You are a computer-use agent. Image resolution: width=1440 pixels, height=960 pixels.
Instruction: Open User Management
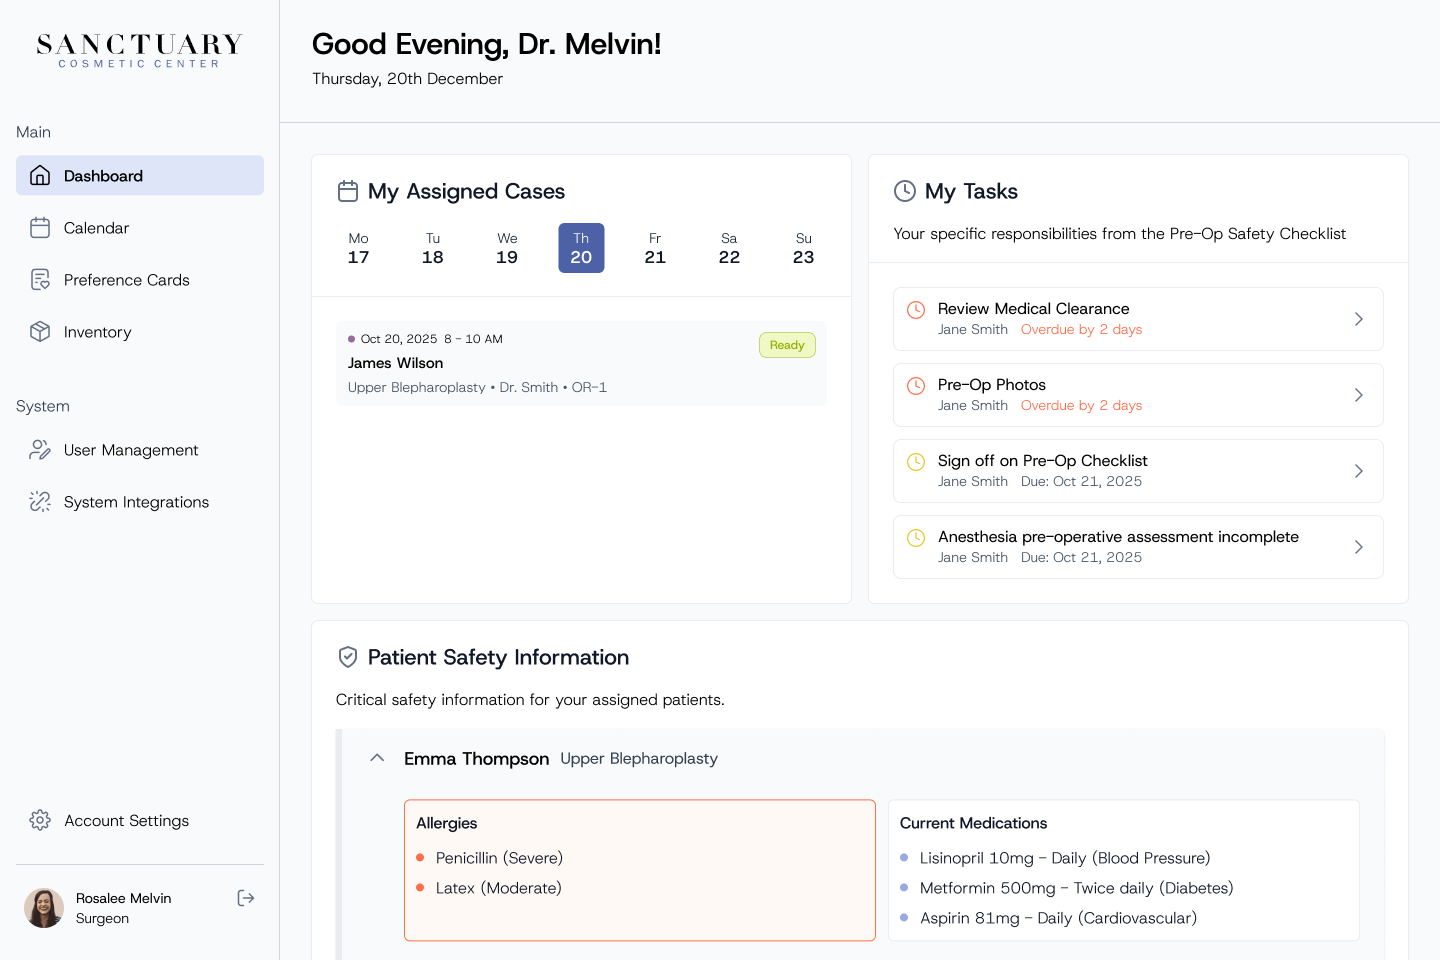click(x=140, y=450)
